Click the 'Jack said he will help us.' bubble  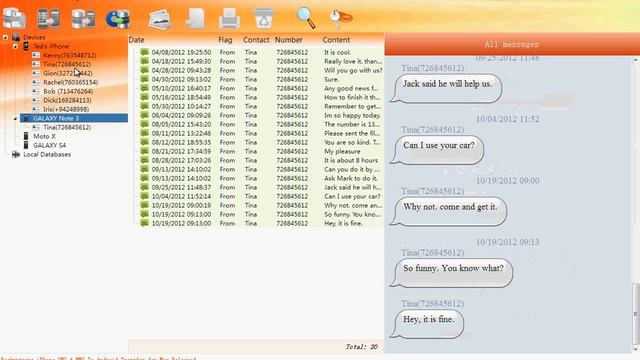click(446, 88)
